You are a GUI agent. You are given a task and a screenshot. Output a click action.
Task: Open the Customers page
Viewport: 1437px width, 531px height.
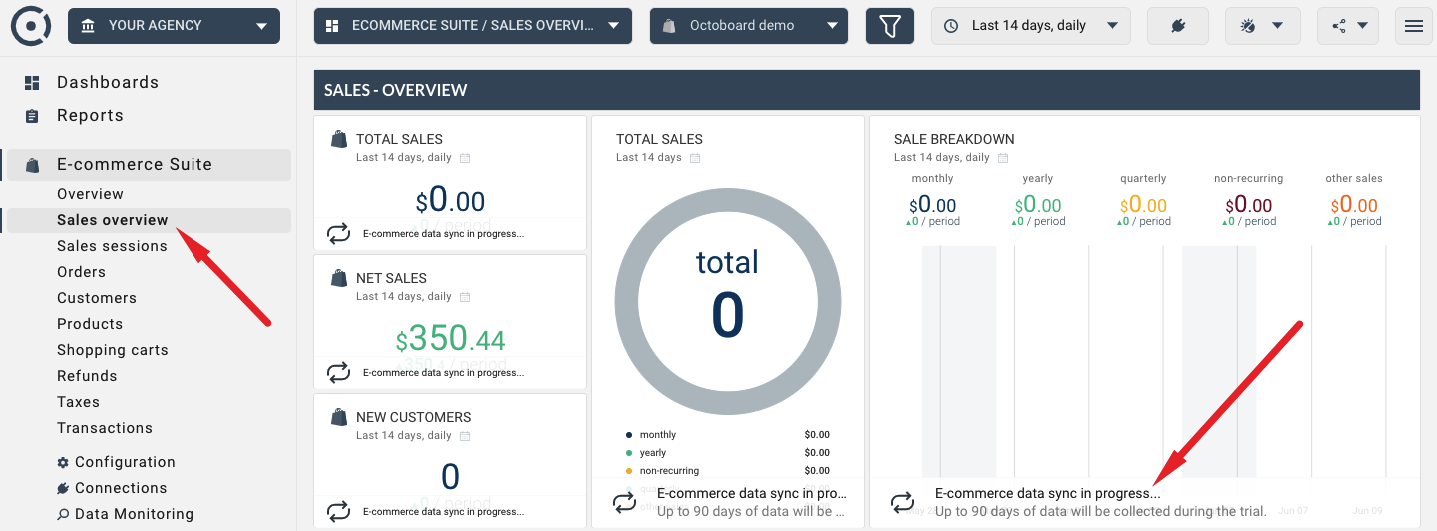point(97,298)
